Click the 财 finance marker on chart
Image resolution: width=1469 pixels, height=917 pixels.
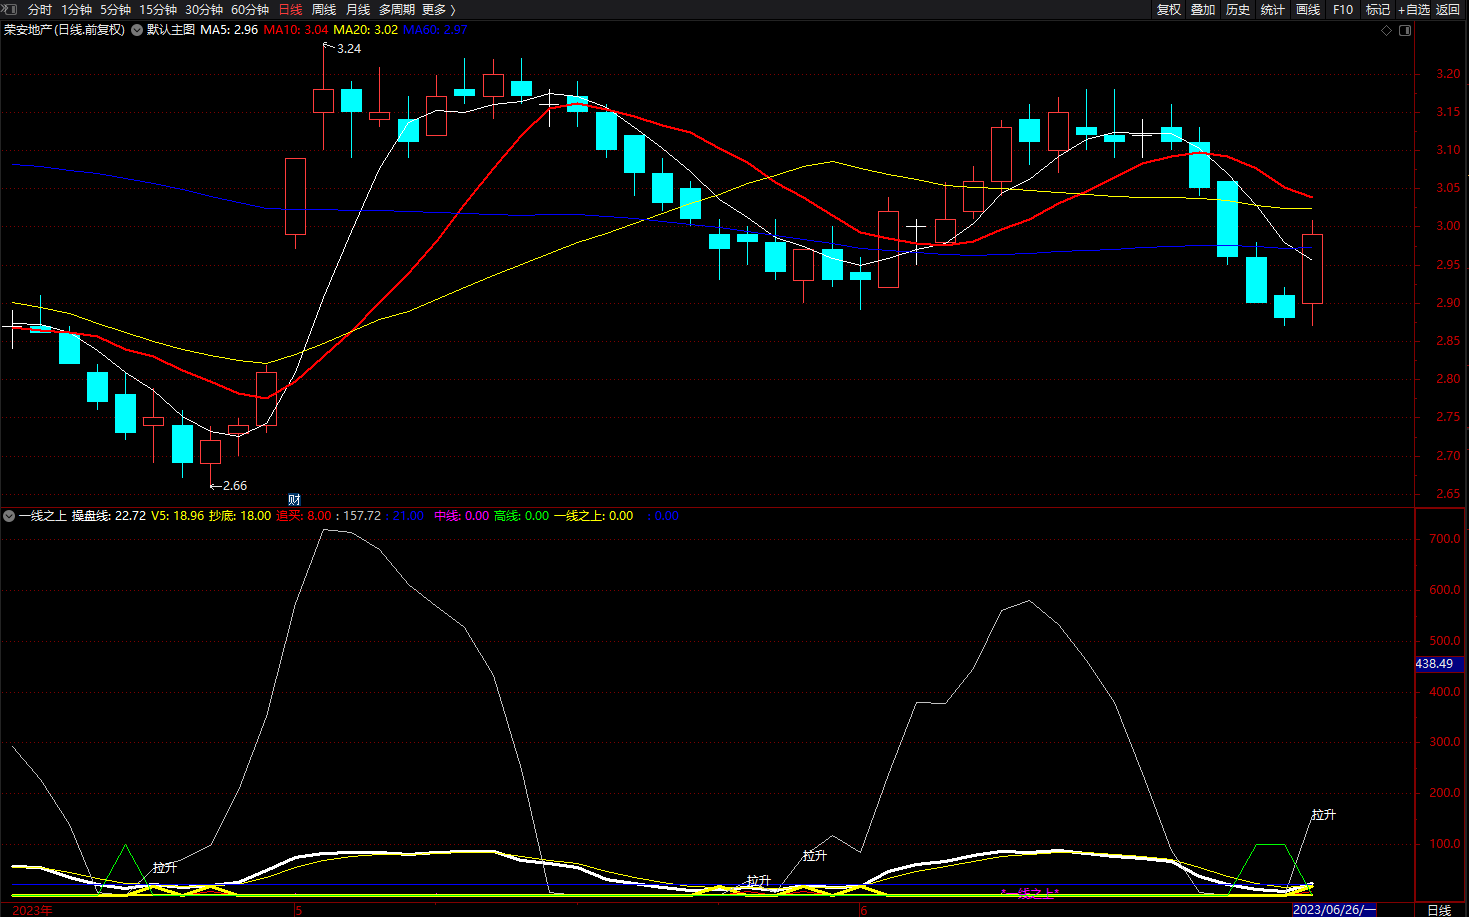(294, 499)
